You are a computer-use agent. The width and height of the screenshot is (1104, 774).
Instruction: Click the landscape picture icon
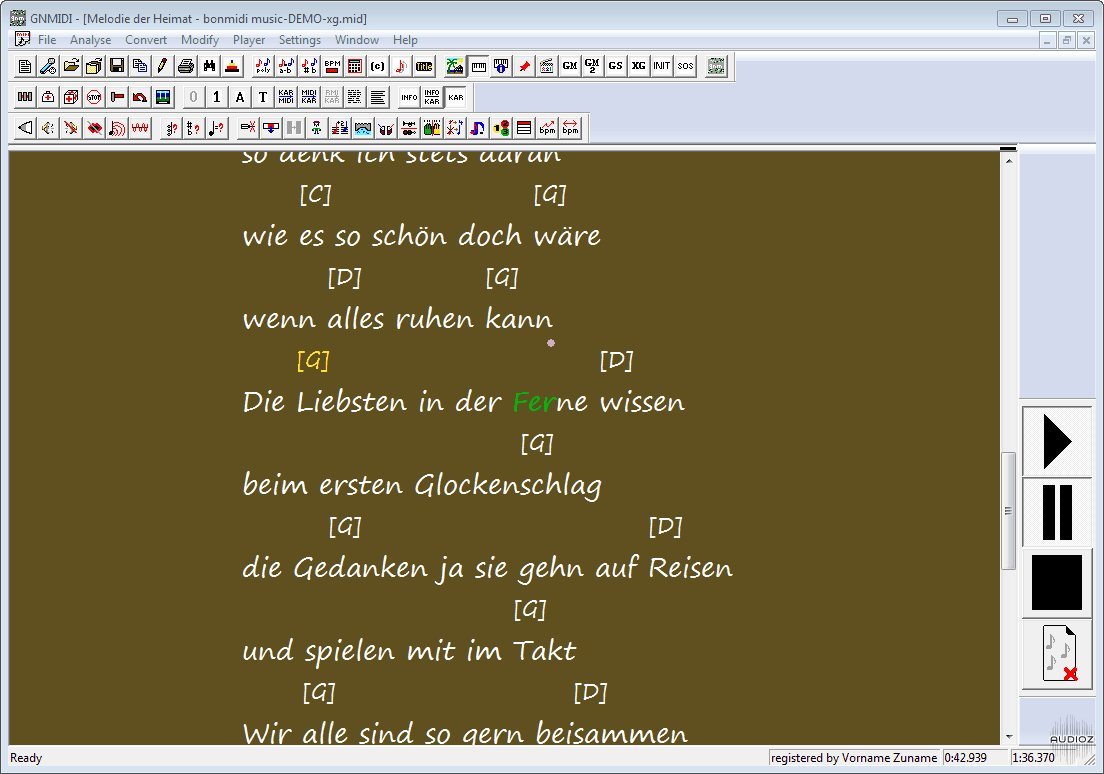tap(455, 66)
